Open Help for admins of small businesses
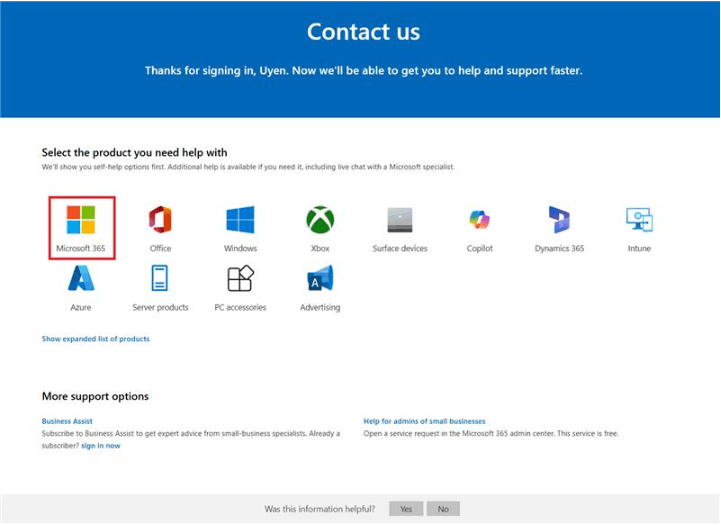The height and width of the screenshot is (525, 721). click(x=424, y=421)
